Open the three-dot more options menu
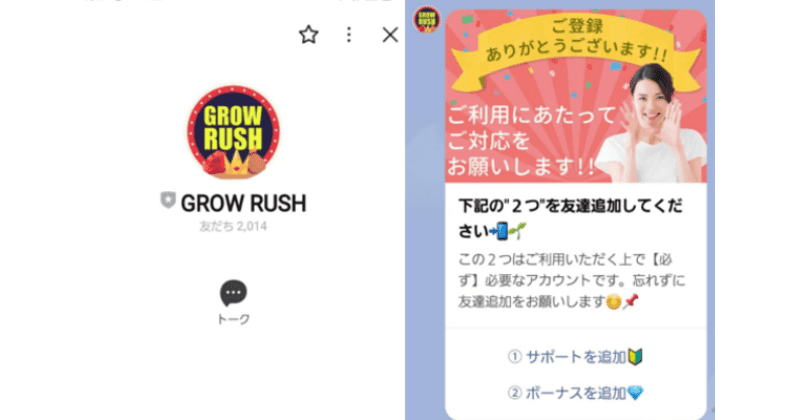The height and width of the screenshot is (420, 800). [349, 35]
